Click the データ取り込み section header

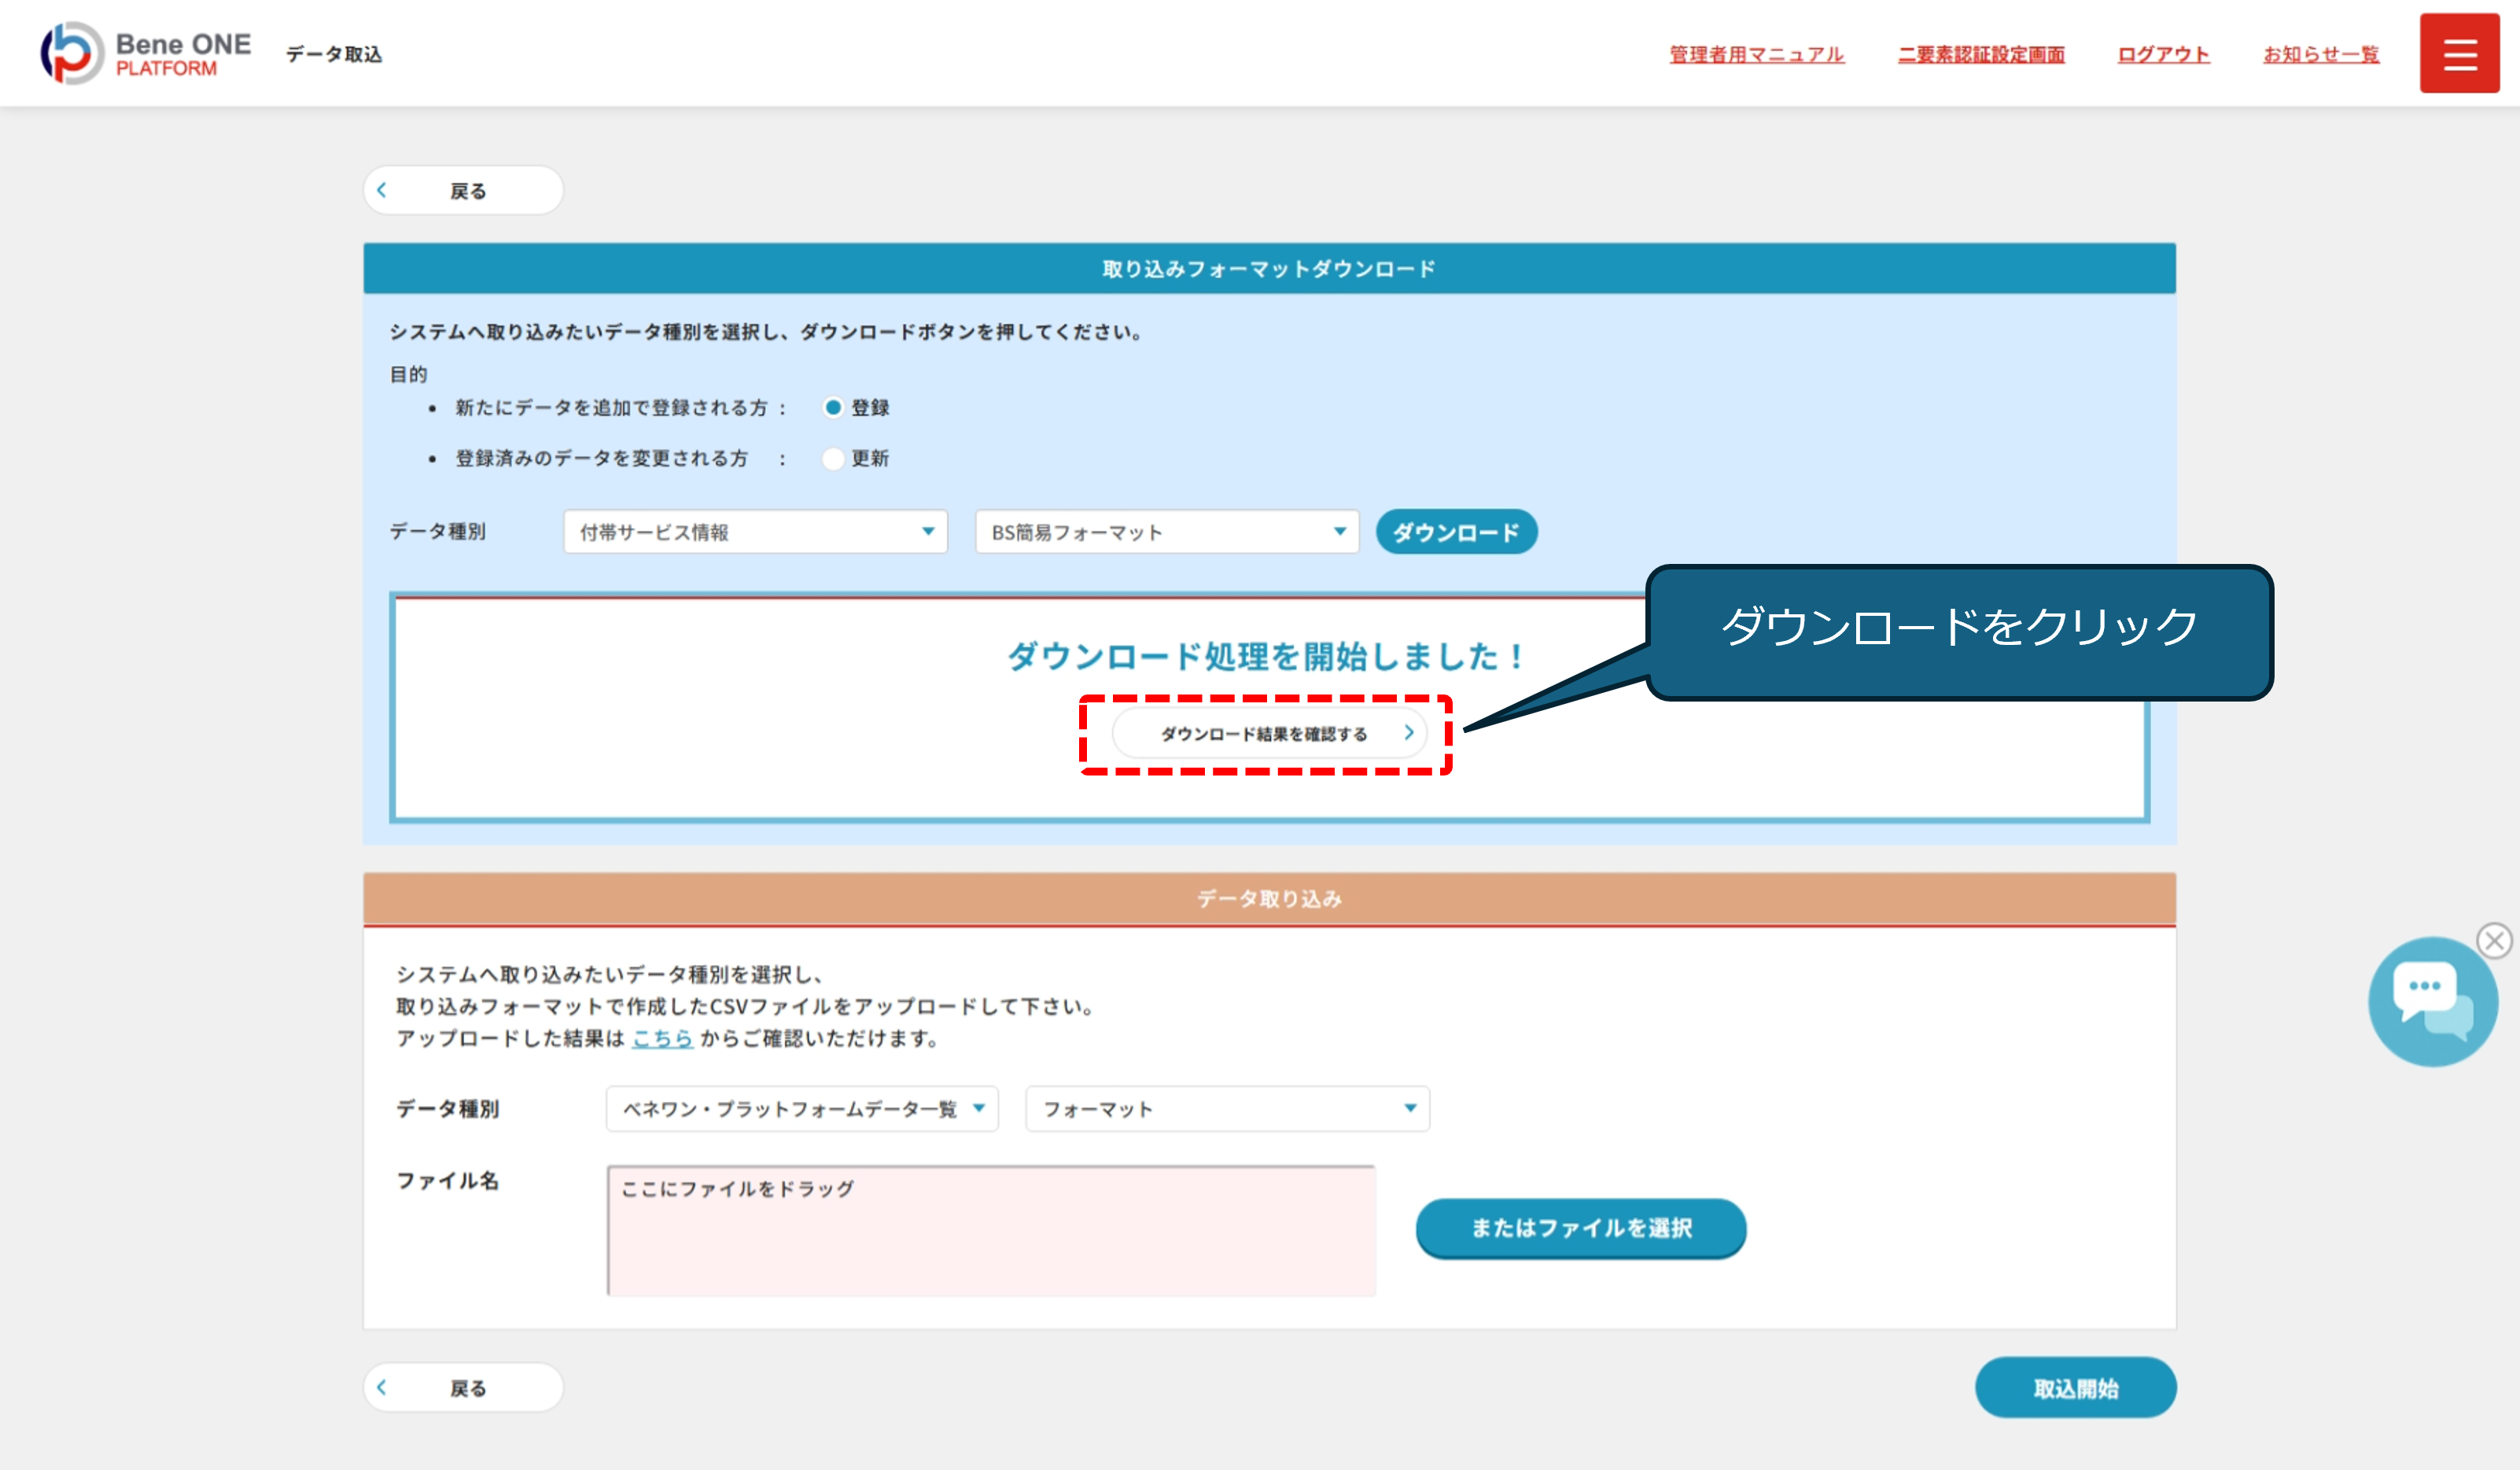[1269, 898]
